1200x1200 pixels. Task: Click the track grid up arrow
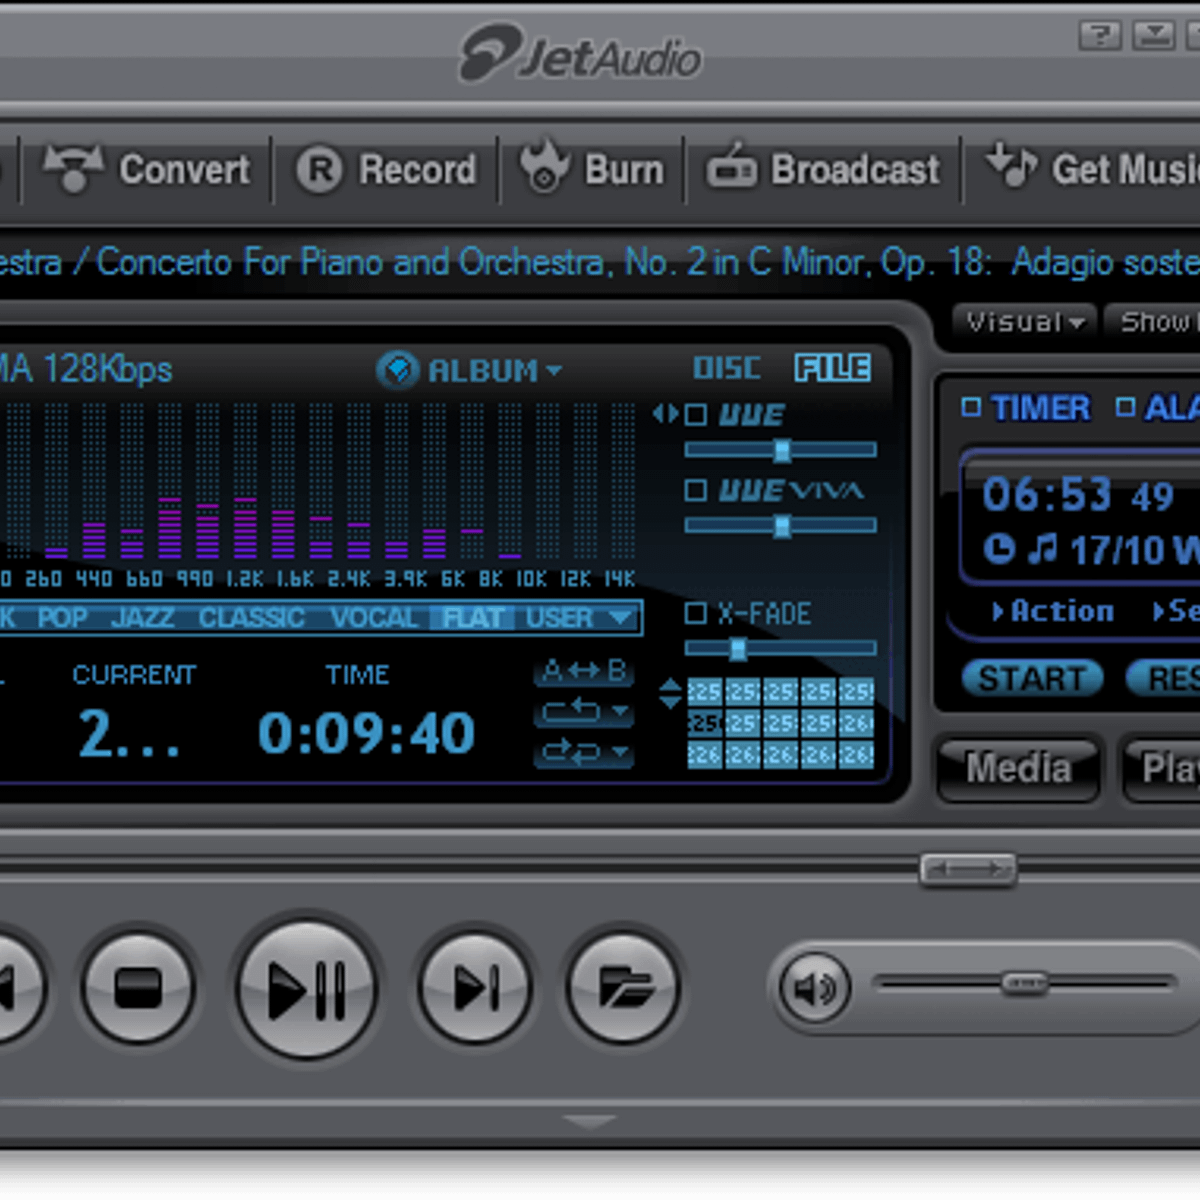pos(670,684)
